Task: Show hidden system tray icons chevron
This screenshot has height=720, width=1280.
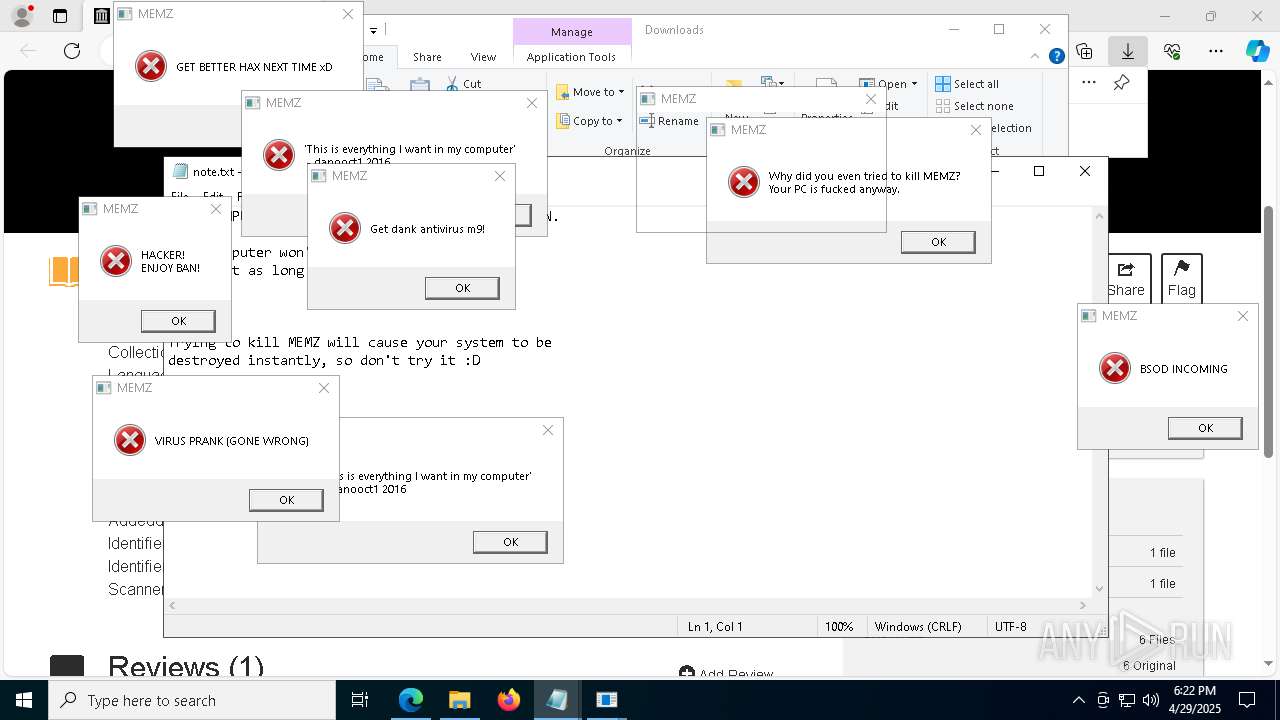Action: 1078,700
